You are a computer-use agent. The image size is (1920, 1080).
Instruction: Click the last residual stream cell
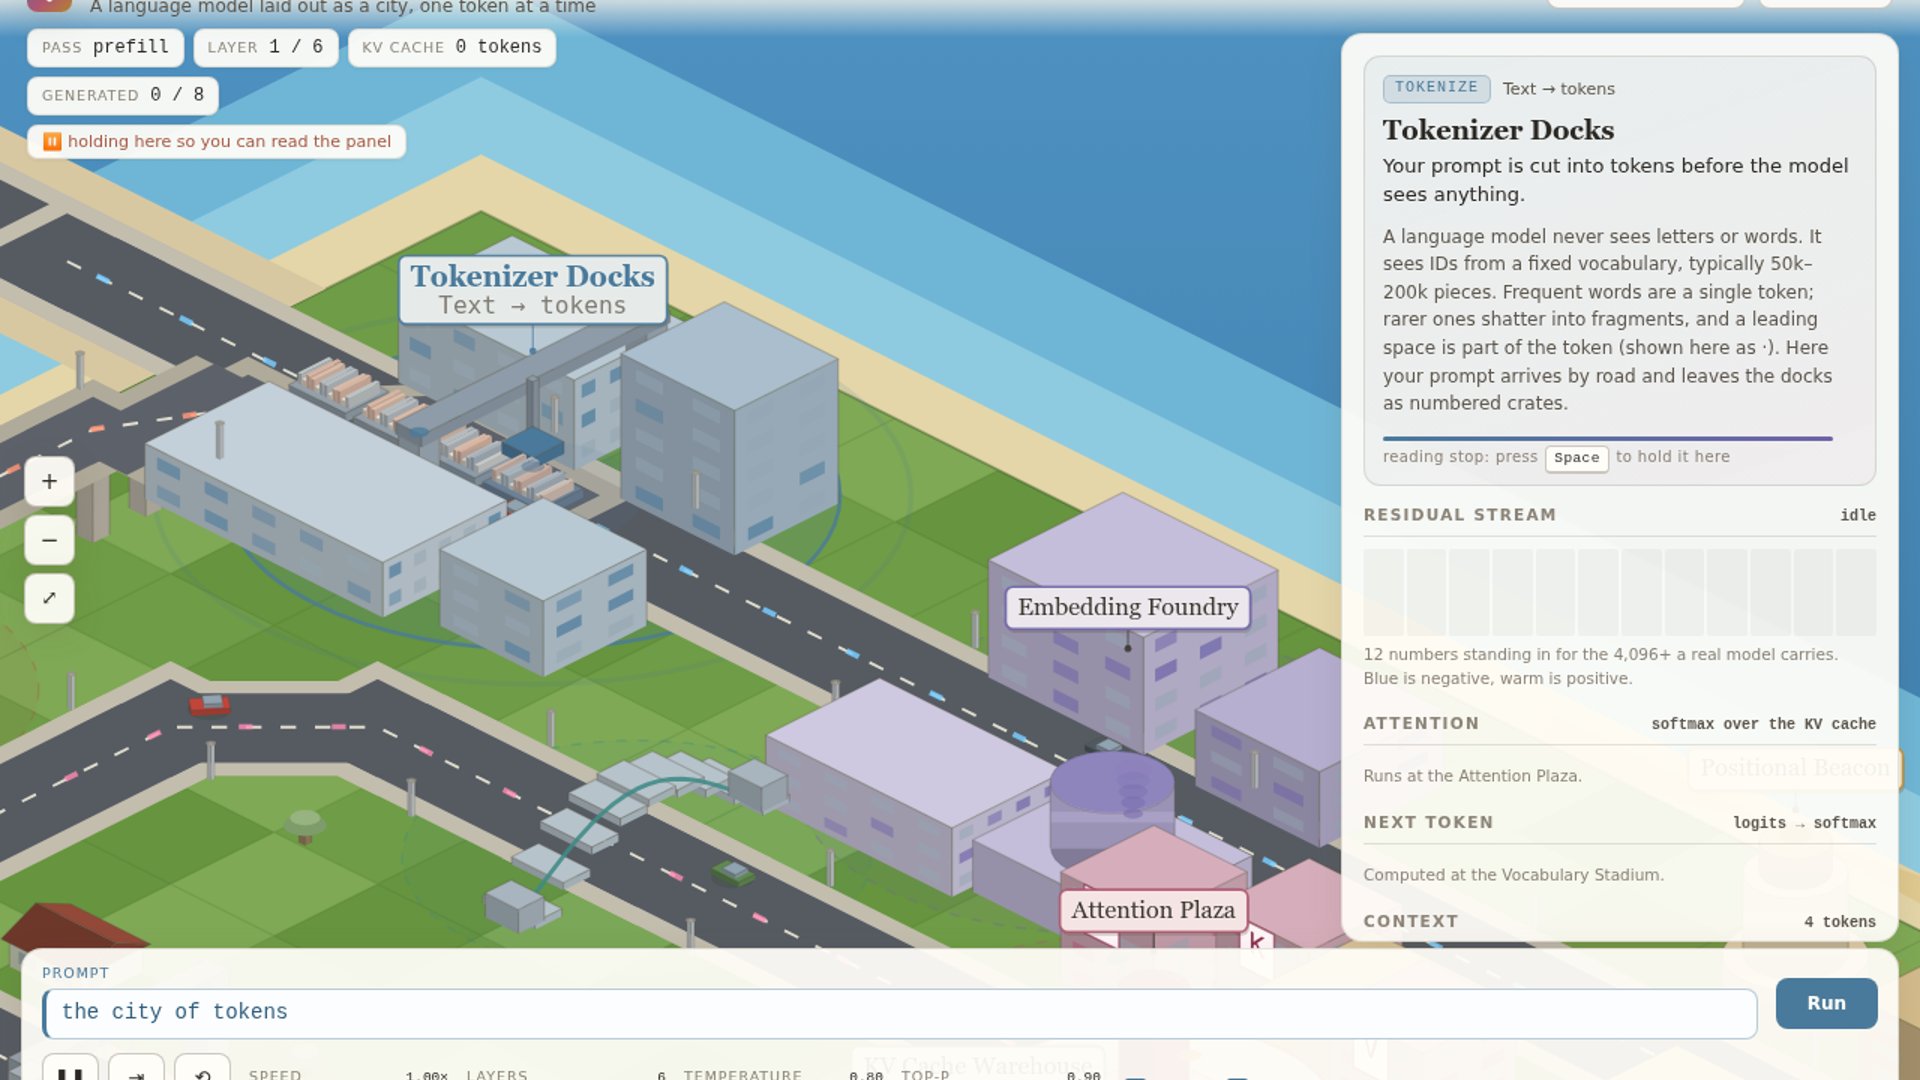coord(1856,592)
